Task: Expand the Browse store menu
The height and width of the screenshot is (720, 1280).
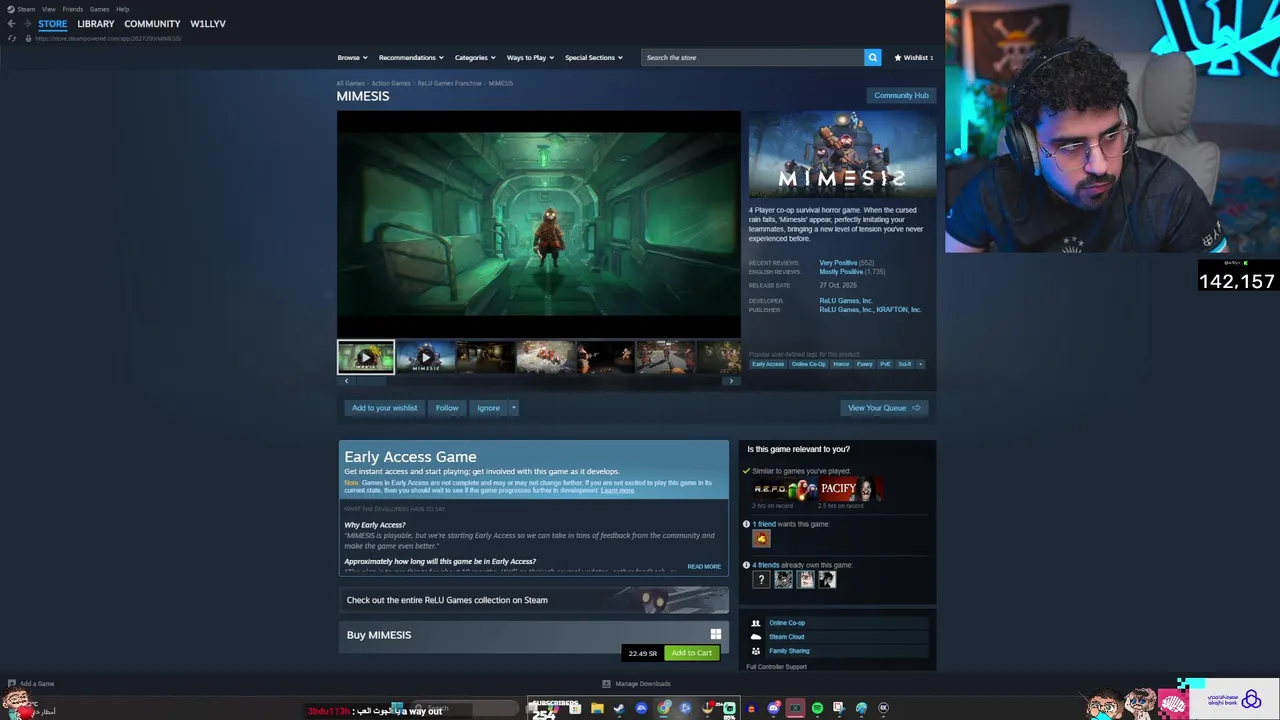Action: click(352, 57)
